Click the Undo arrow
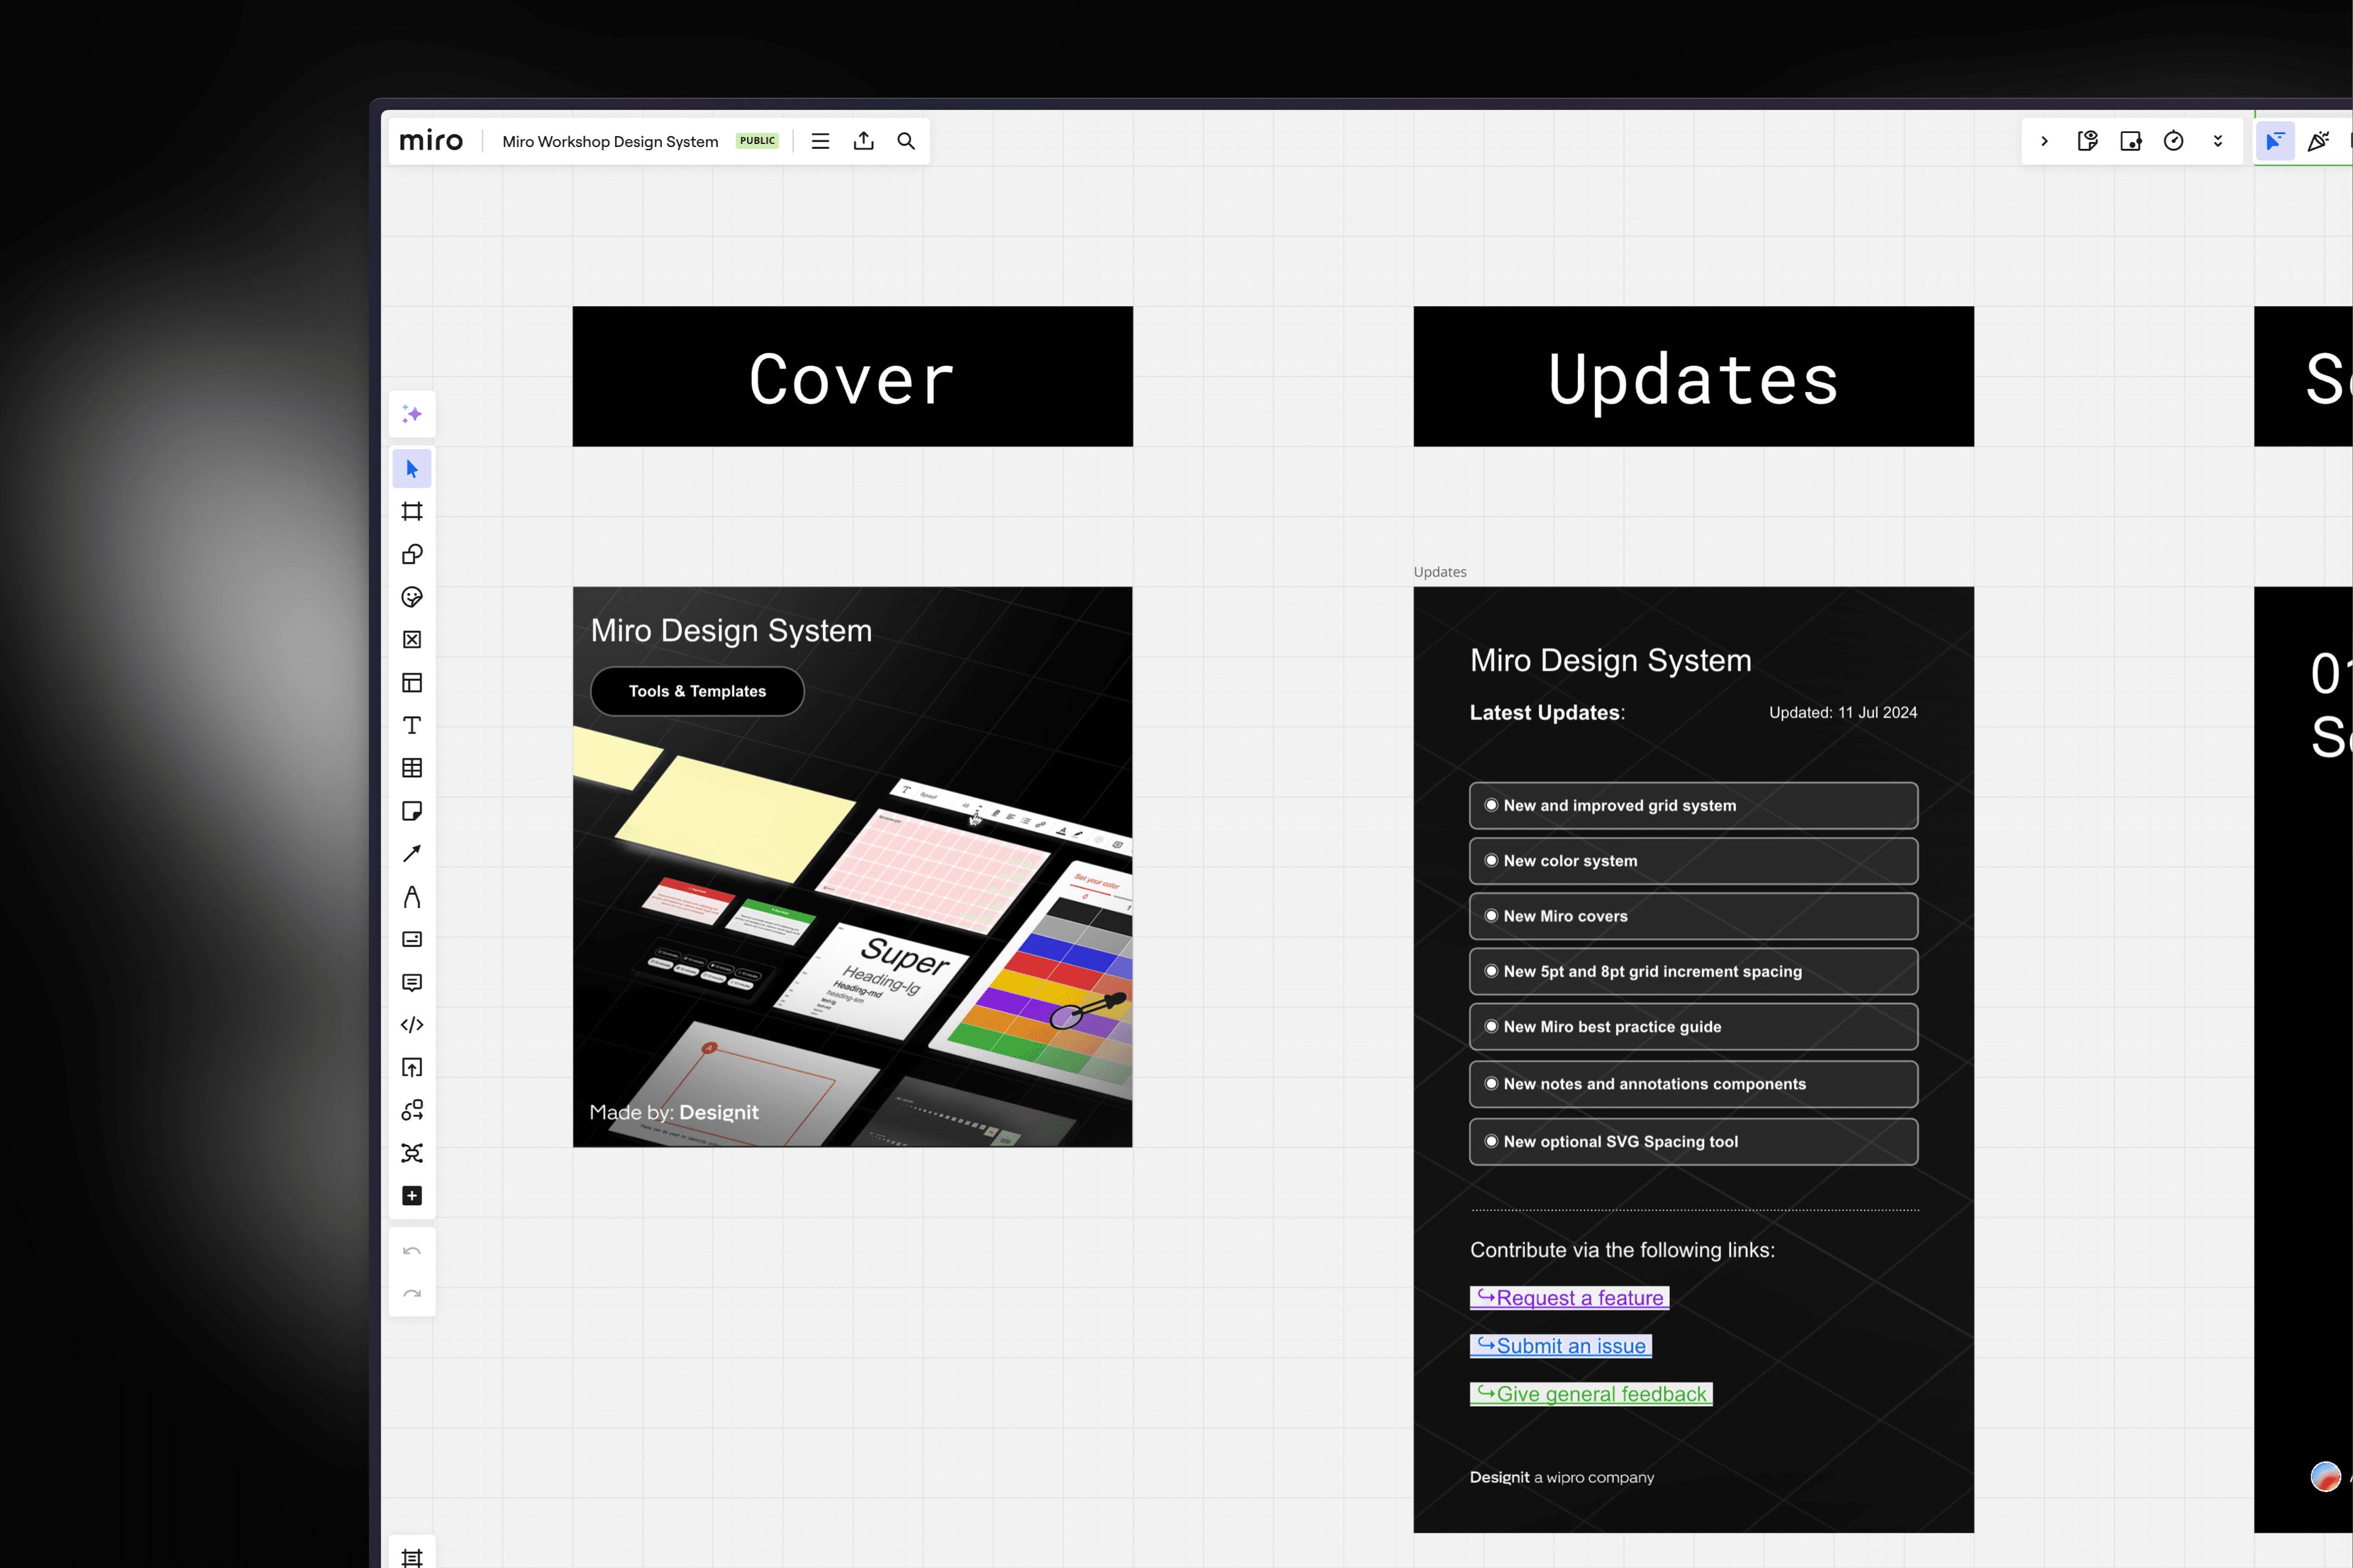The height and width of the screenshot is (1568, 2353). tap(412, 1252)
